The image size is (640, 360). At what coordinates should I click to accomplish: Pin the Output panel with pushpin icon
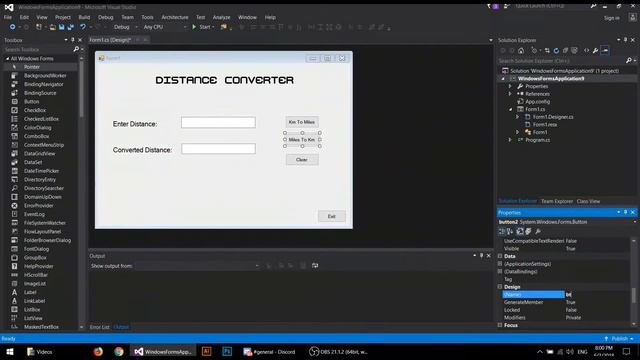481,256
